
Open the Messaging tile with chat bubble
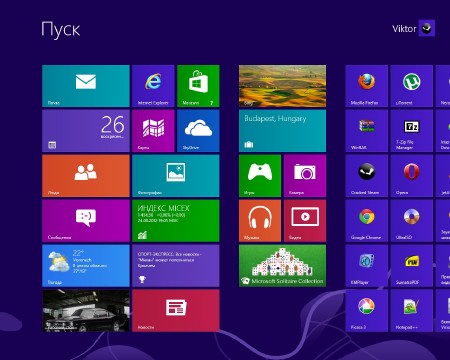[86, 221]
